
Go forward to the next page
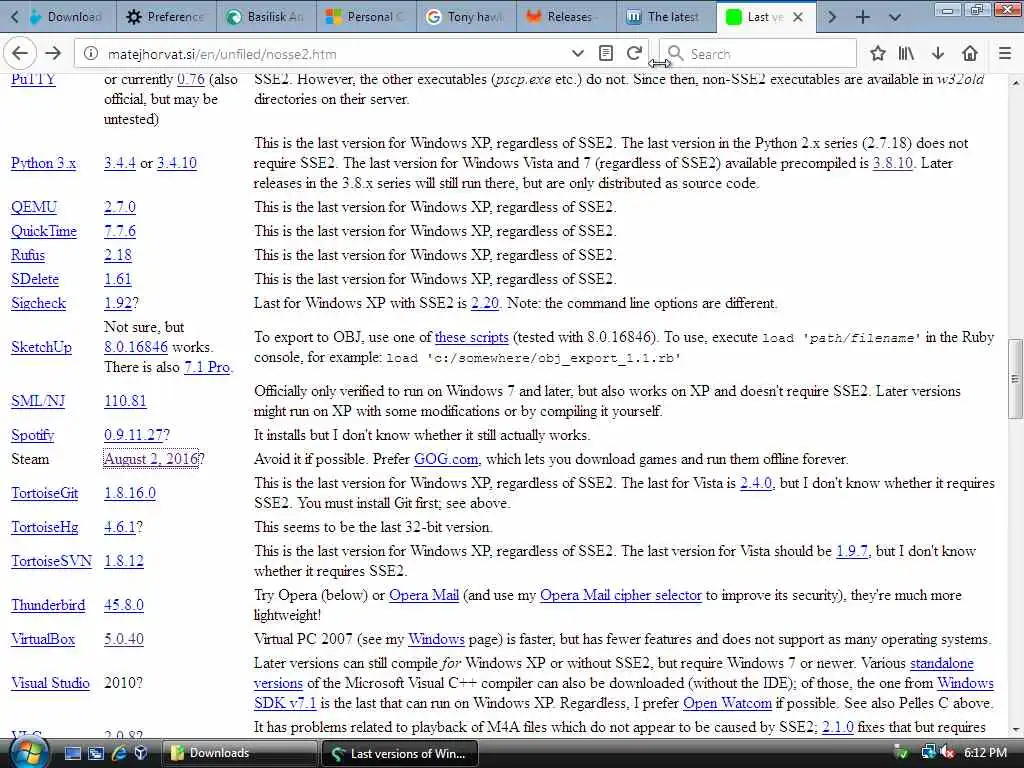54,54
